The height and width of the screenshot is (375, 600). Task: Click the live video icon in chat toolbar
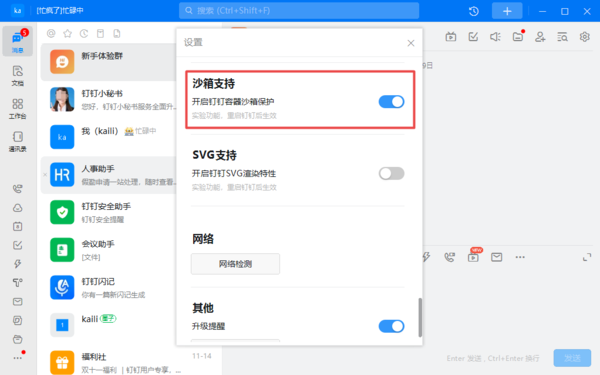pos(451,37)
